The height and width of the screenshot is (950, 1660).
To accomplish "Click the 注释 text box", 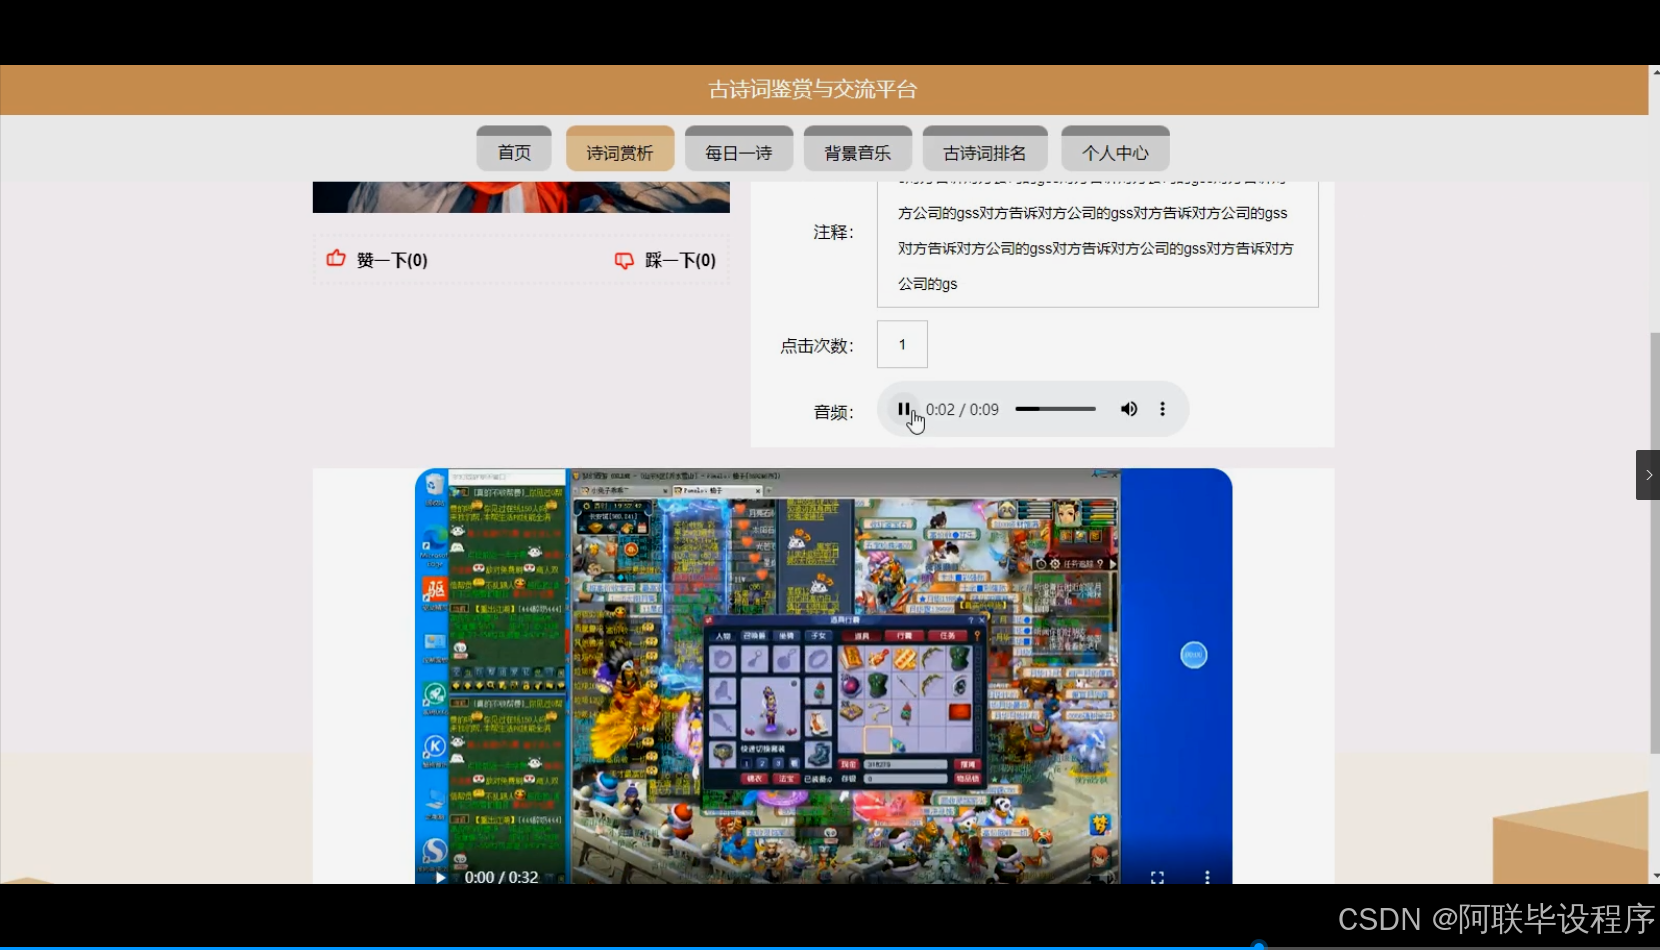I will (1098, 244).
